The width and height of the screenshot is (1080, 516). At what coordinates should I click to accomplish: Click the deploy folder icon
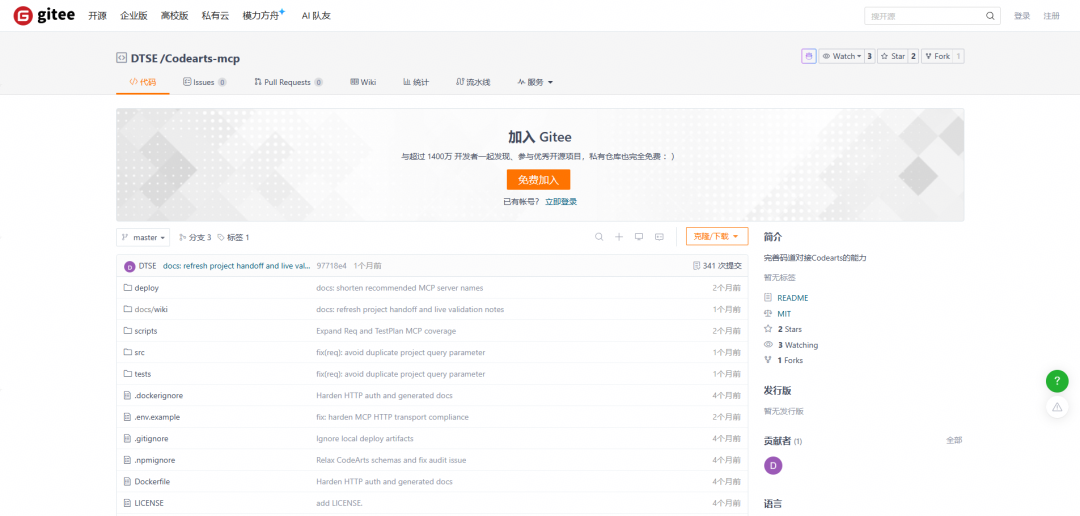pos(127,288)
